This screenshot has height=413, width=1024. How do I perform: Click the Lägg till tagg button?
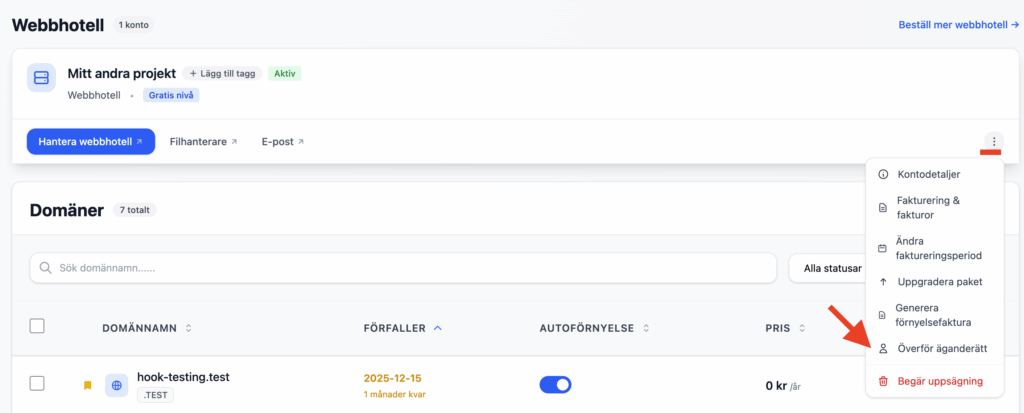(x=222, y=73)
